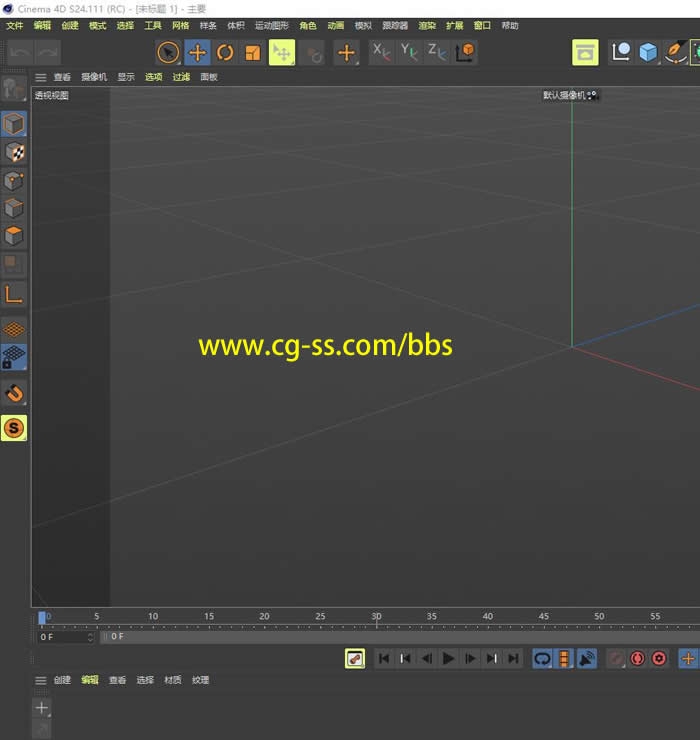Expand the cube primitive objects palette
Screen dimensions: 700x740
649,52
